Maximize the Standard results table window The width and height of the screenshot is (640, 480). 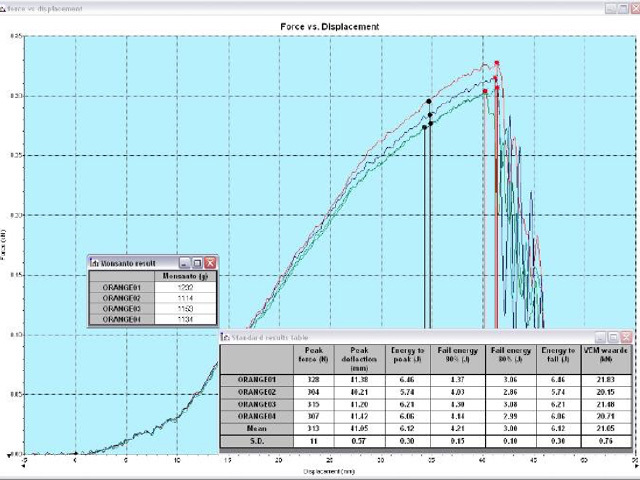pyautogui.click(x=614, y=338)
